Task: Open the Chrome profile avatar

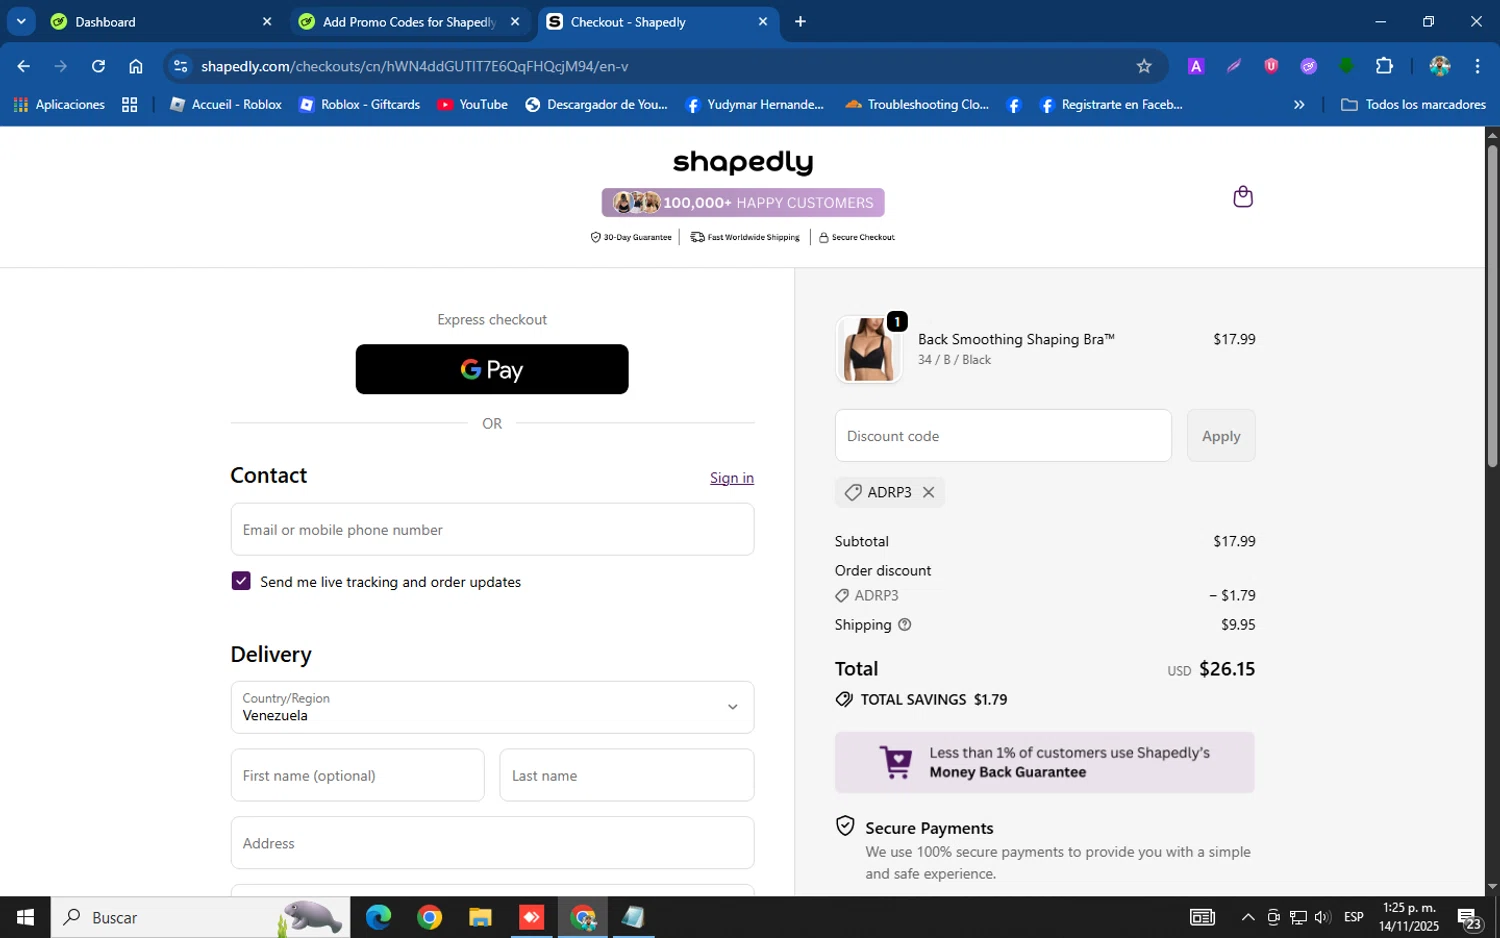Action: (1440, 66)
